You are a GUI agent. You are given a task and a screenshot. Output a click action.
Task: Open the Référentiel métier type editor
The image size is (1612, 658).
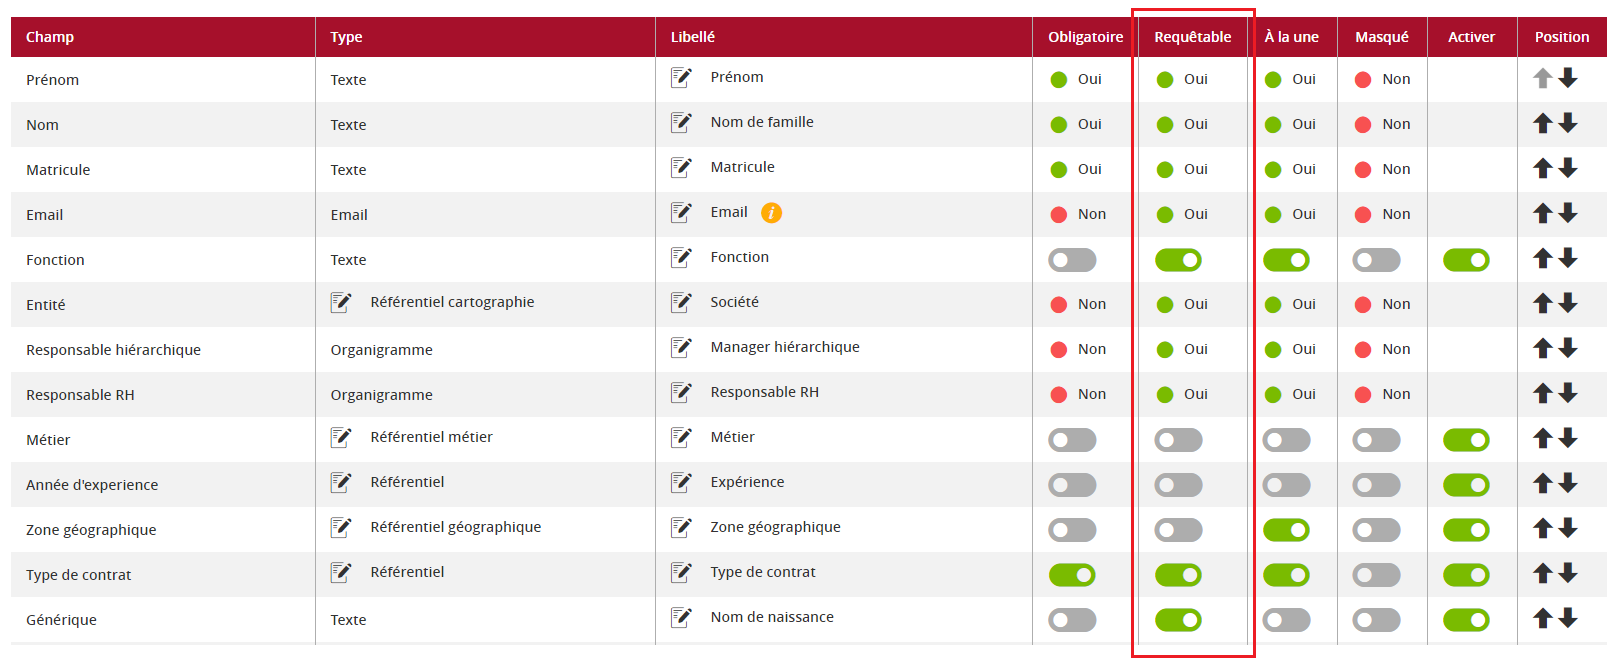[x=341, y=437]
